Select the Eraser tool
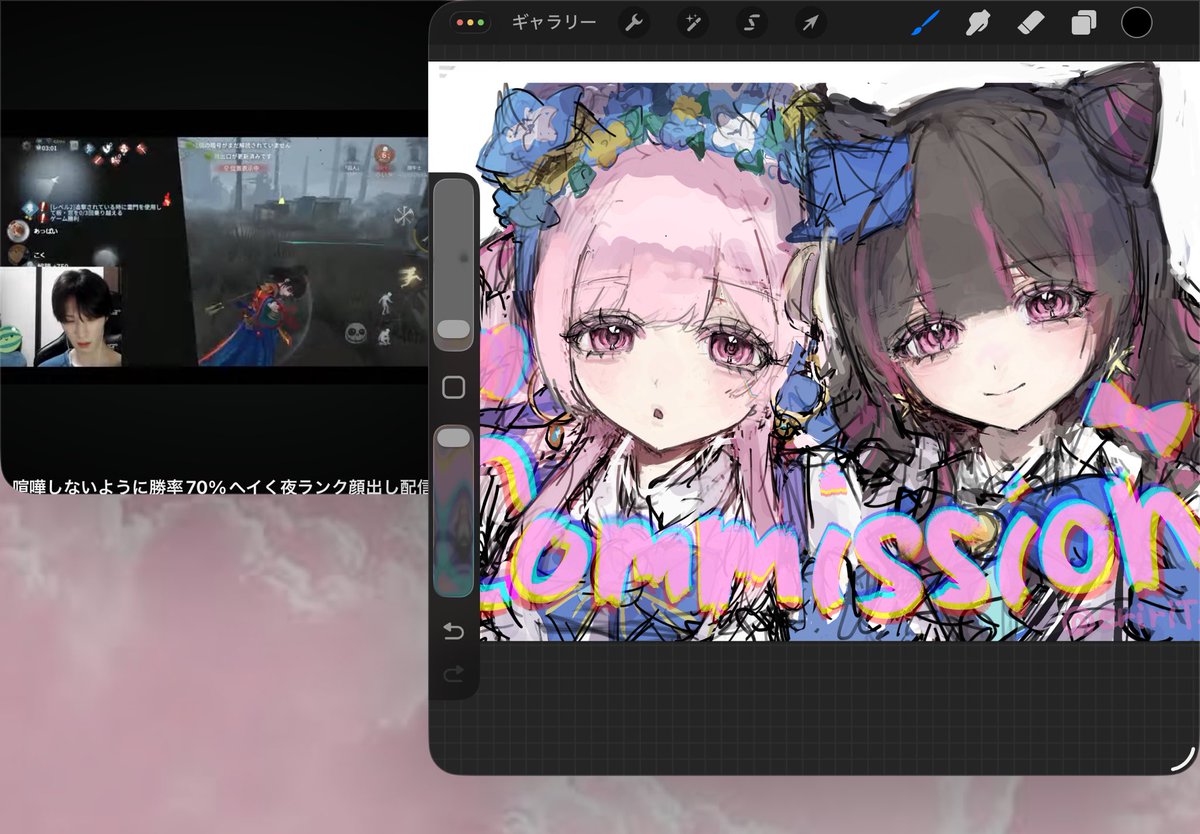The width and height of the screenshot is (1200, 834). pos(1031,22)
